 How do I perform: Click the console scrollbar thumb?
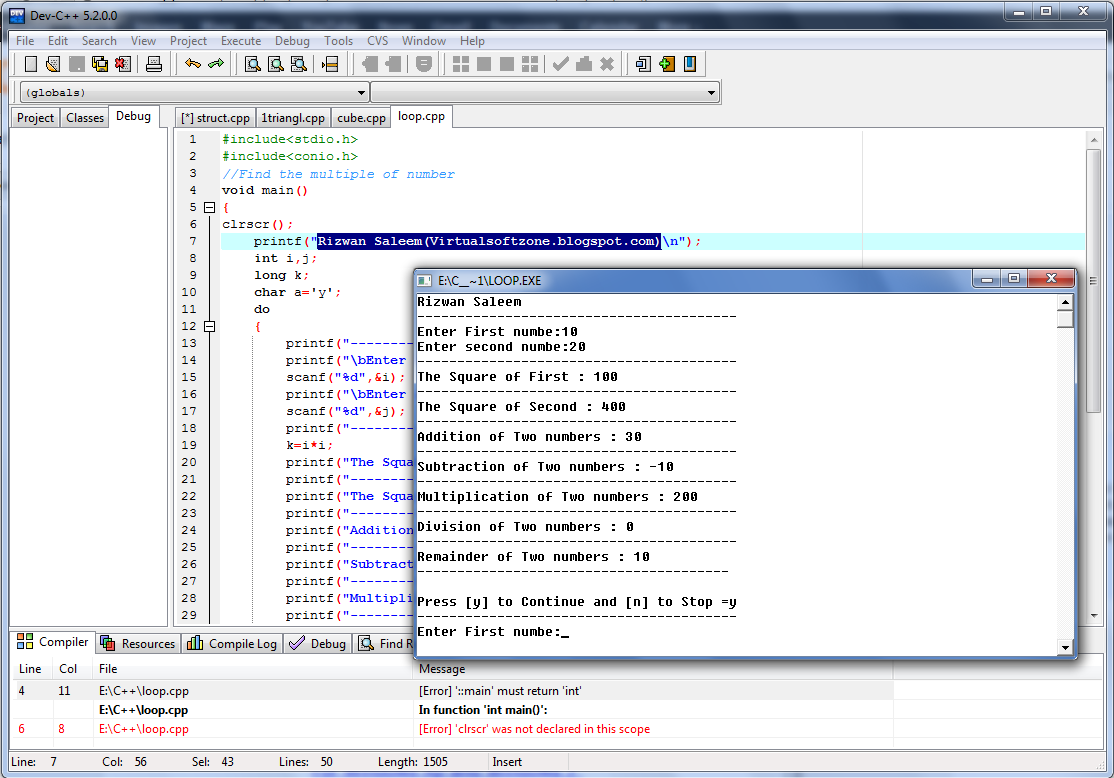click(x=1065, y=320)
